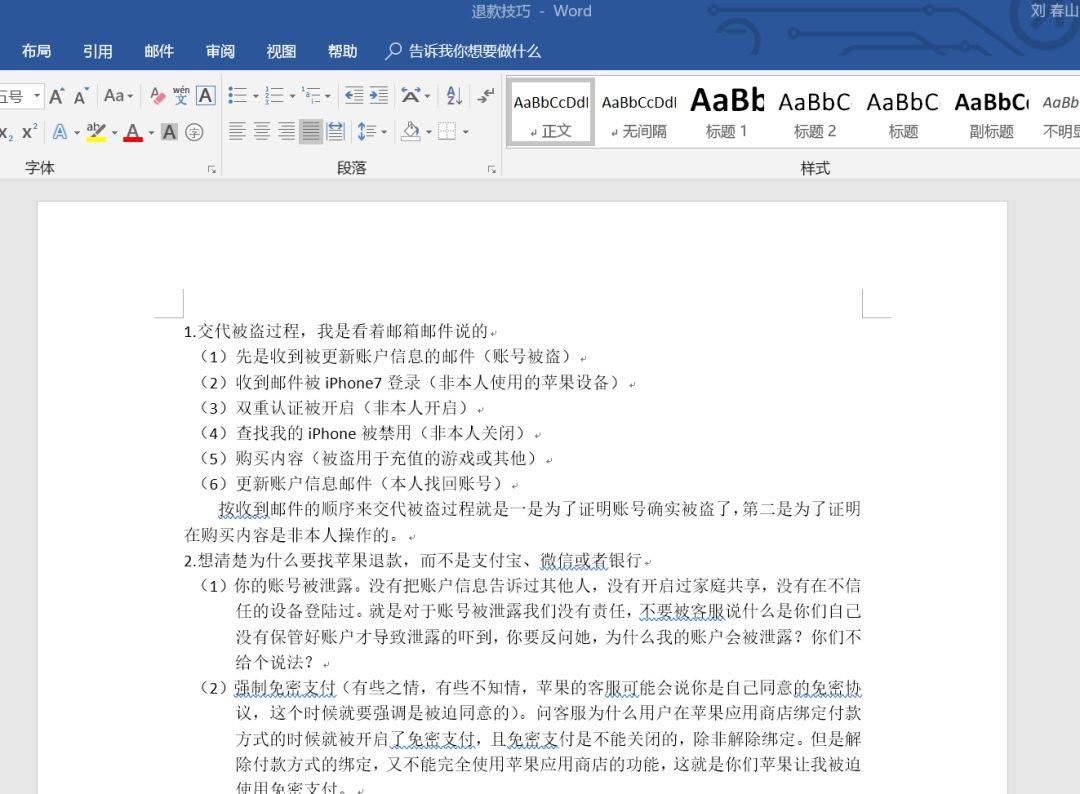Click the phonetic guide (wén) icon
This screenshot has height=794, width=1080.
(181, 96)
